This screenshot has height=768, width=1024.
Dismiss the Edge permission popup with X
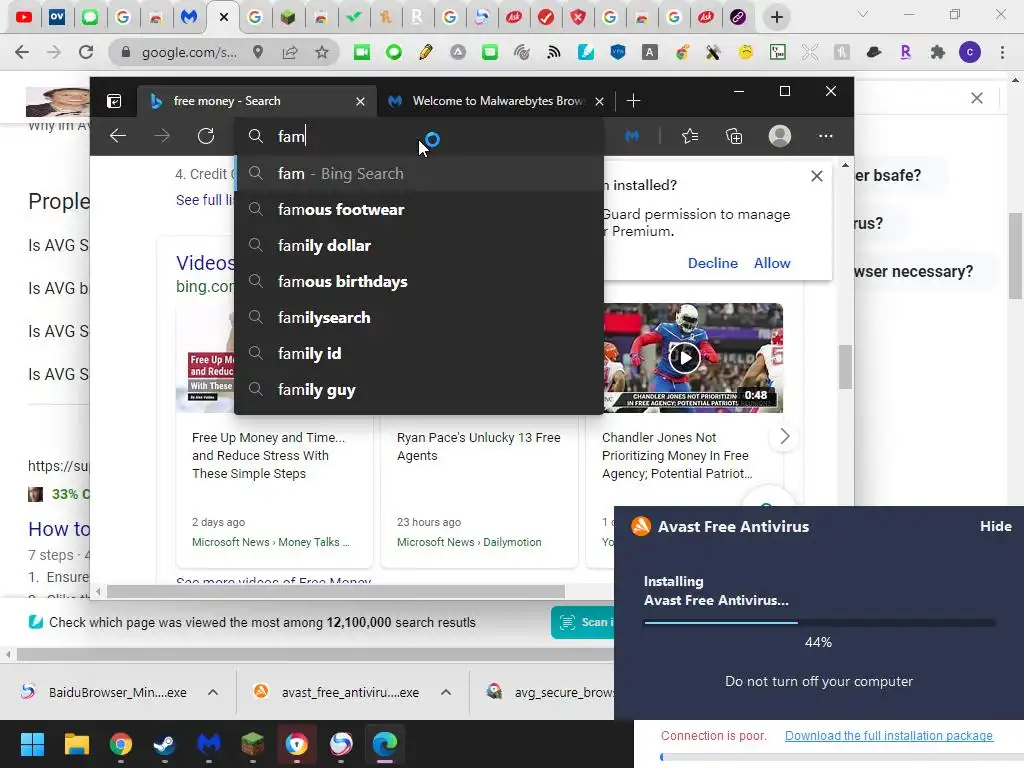816,176
